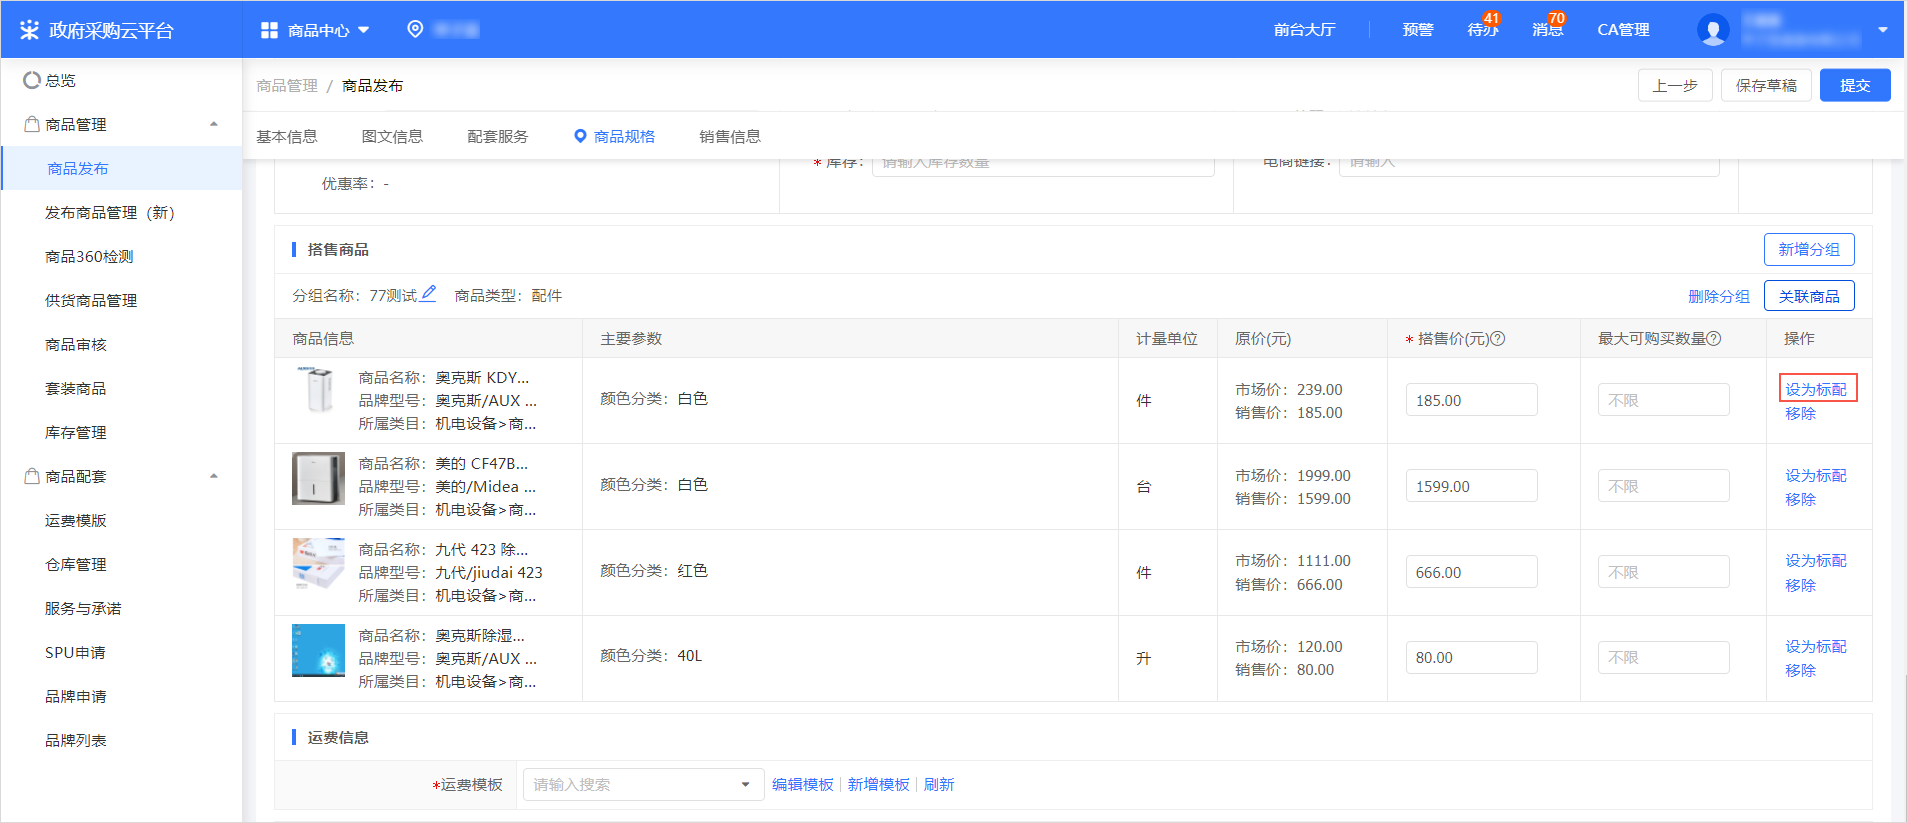
Task: Switch to 配套服务 tab
Action: tap(498, 137)
